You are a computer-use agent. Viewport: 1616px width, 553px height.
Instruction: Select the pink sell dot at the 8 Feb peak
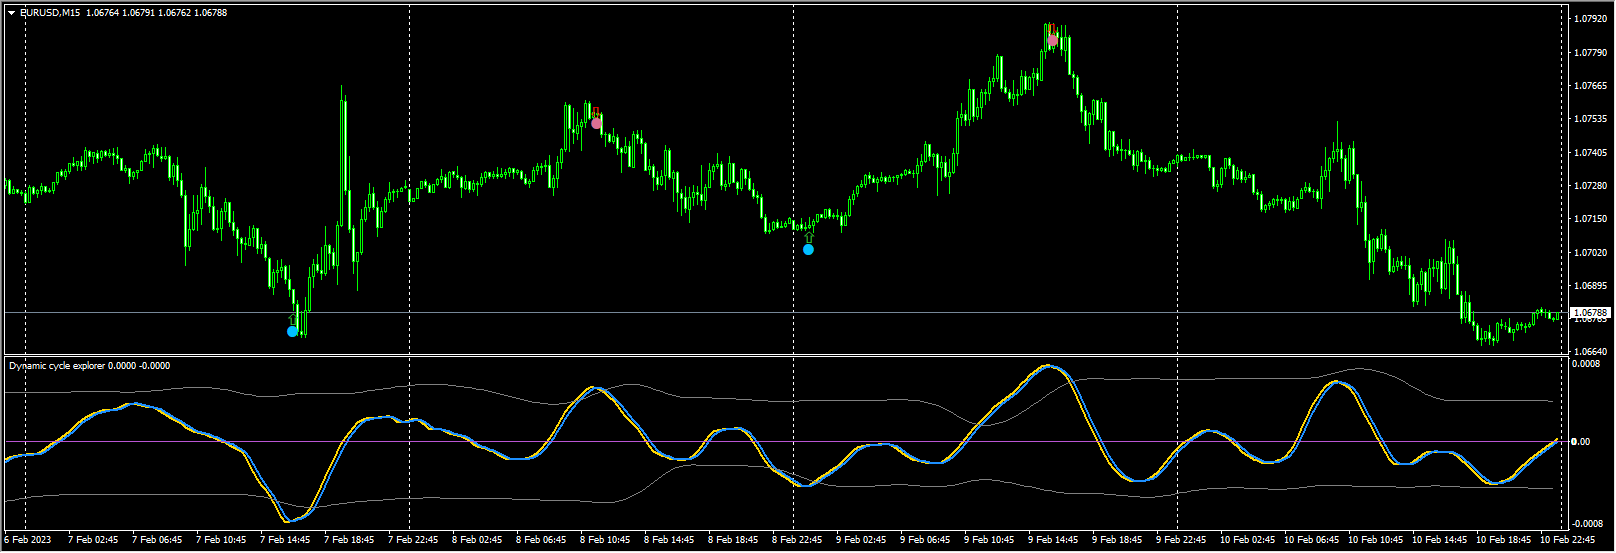pos(597,123)
